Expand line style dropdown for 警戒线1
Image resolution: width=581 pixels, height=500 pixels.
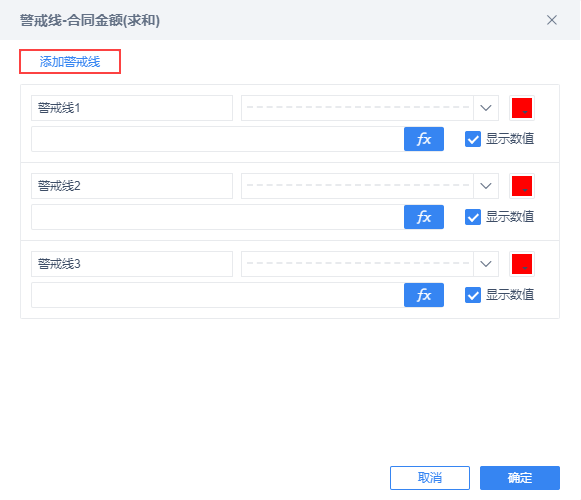click(x=486, y=108)
